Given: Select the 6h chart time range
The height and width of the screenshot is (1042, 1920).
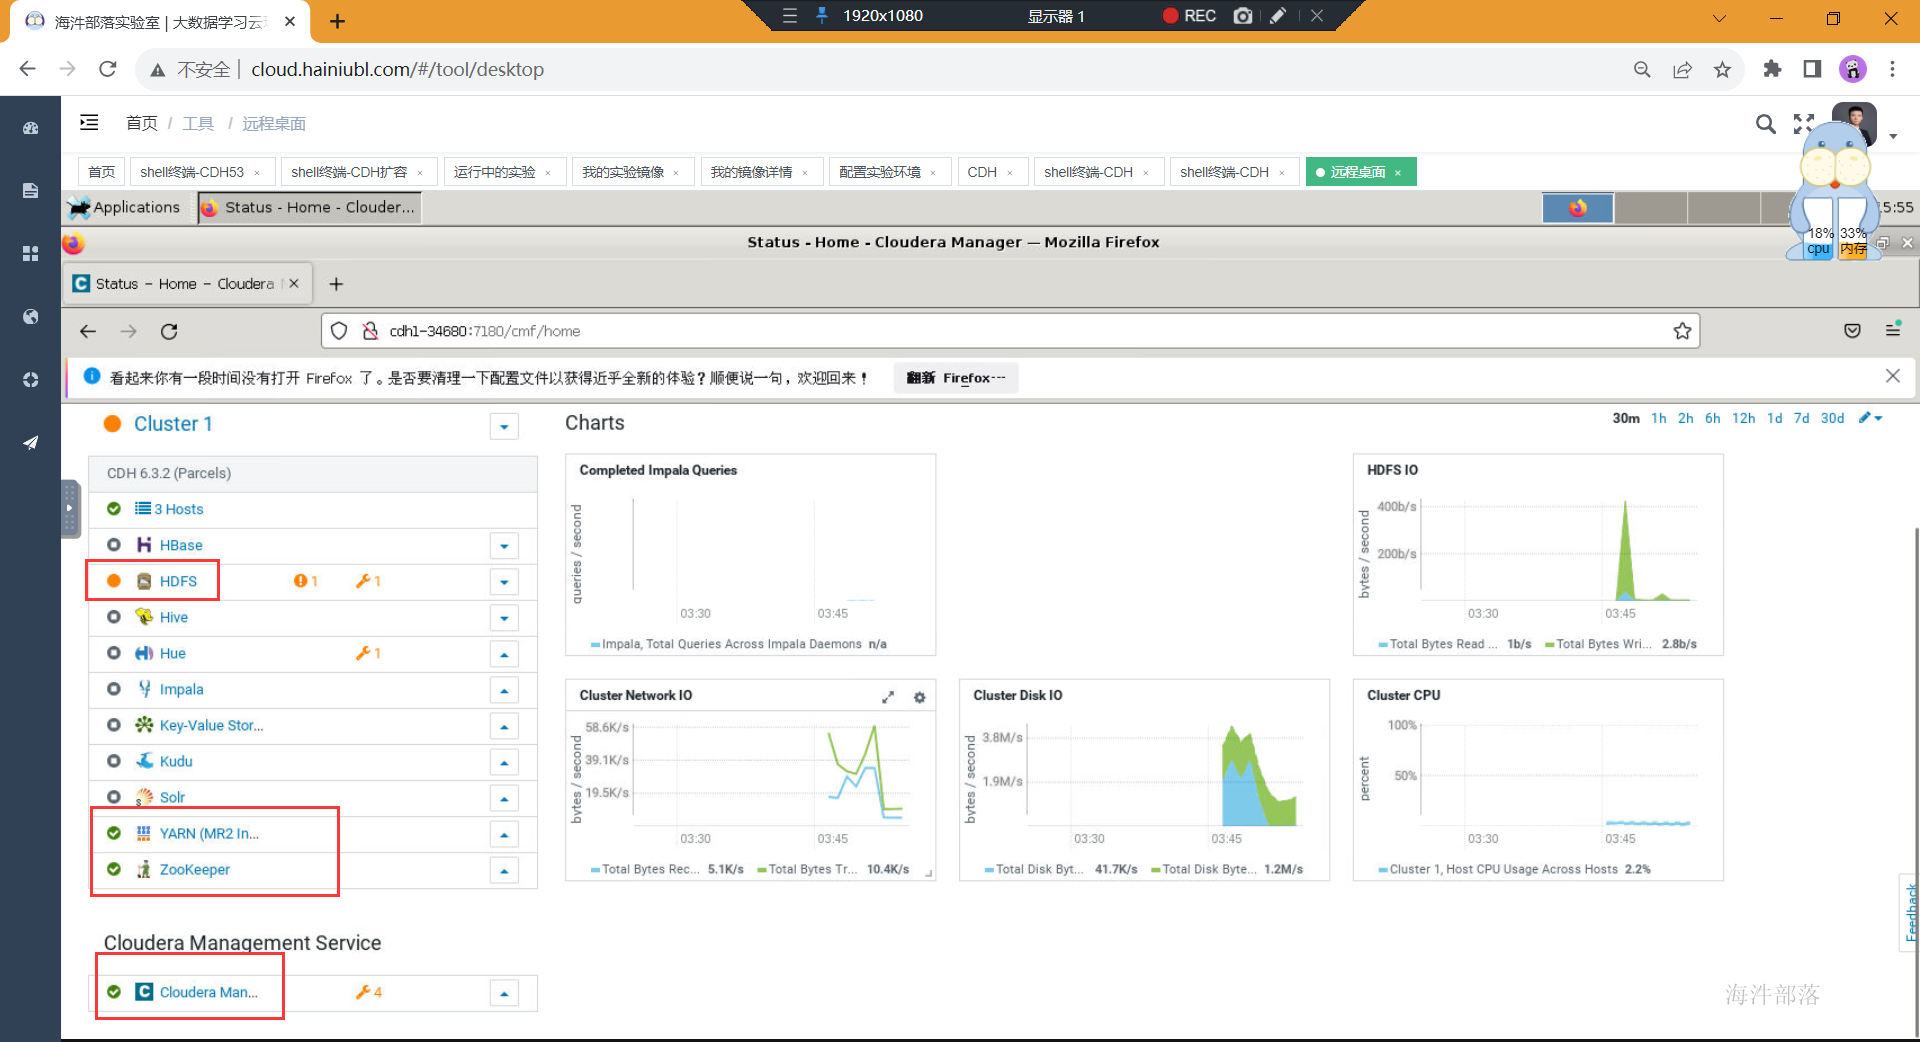Looking at the screenshot, I should pyautogui.click(x=1713, y=418).
